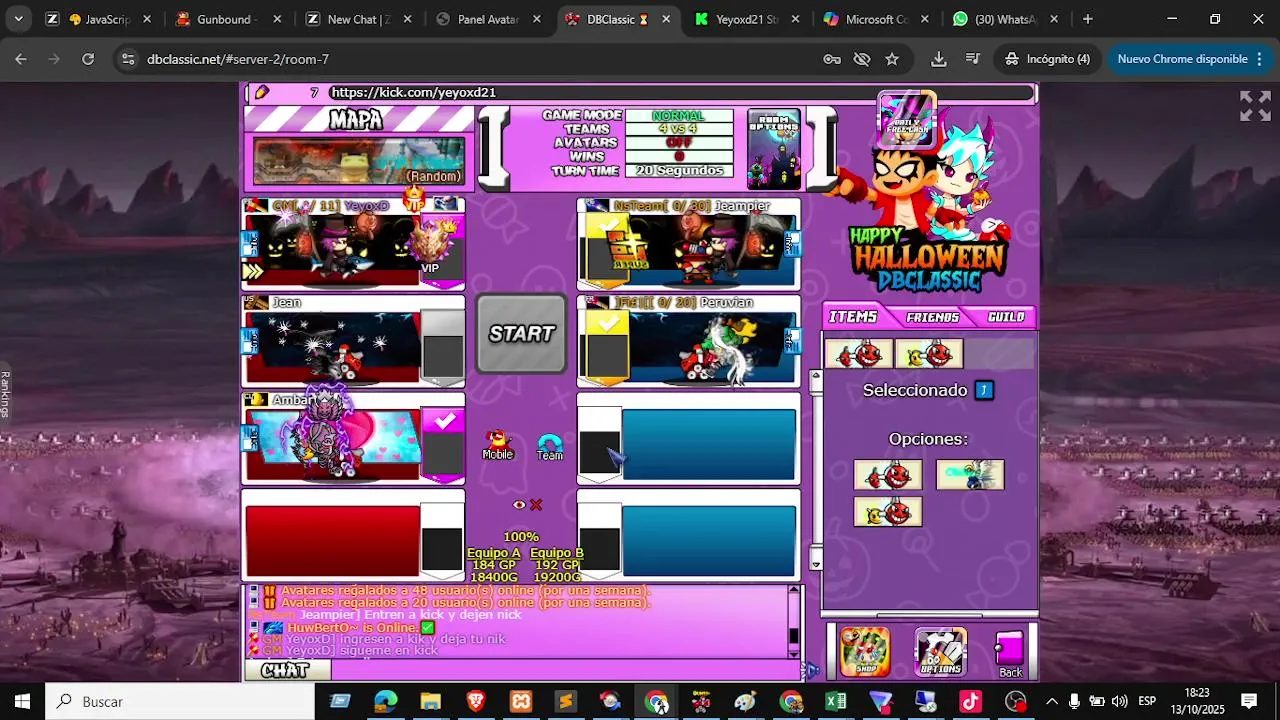Image resolution: width=1280 pixels, height=720 pixels.
Task: Open the Shop icon
Action: [x=865, y=652]
